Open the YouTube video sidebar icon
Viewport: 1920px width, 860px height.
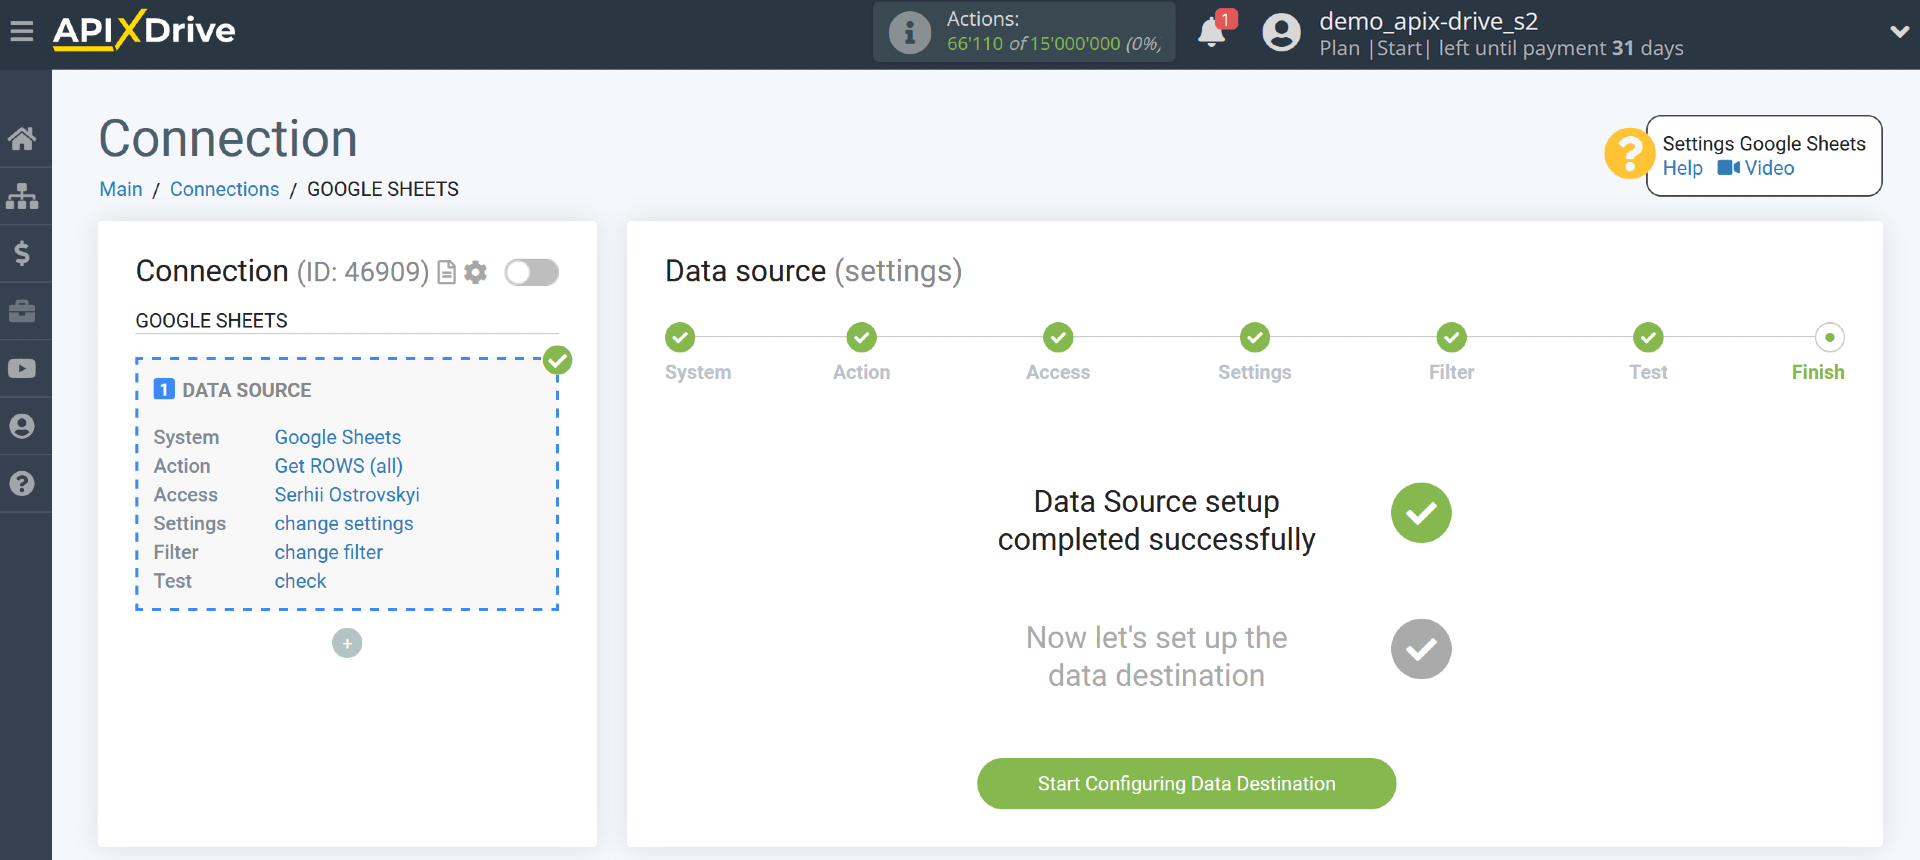[22, 369]
